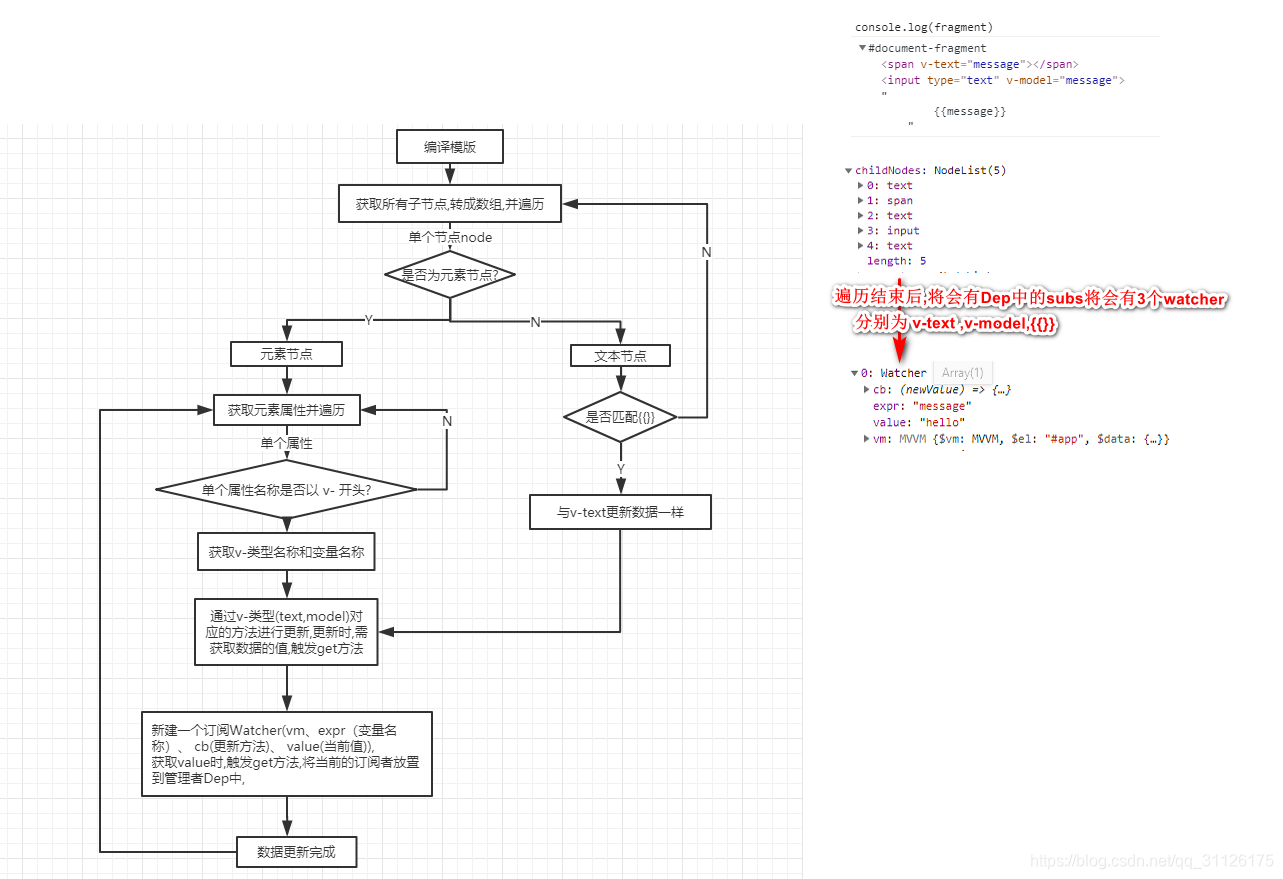The height and width of the screenshot is (879, 1283).
Task: Select the 是否匹配{{}} decision diamond
Action: (x=620, y=416)
